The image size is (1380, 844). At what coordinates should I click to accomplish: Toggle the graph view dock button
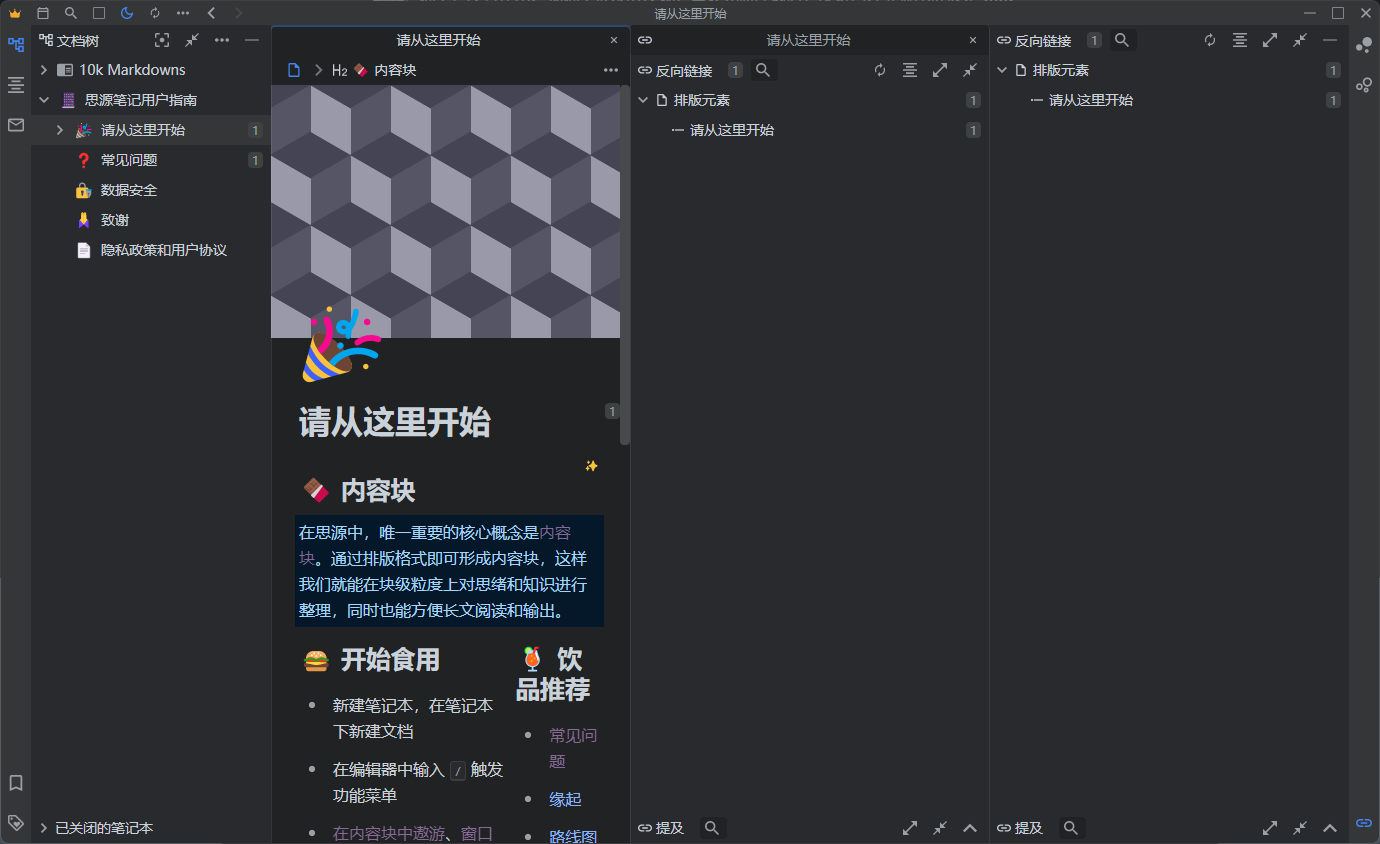pyautogui.click(x=1364, y=45)
